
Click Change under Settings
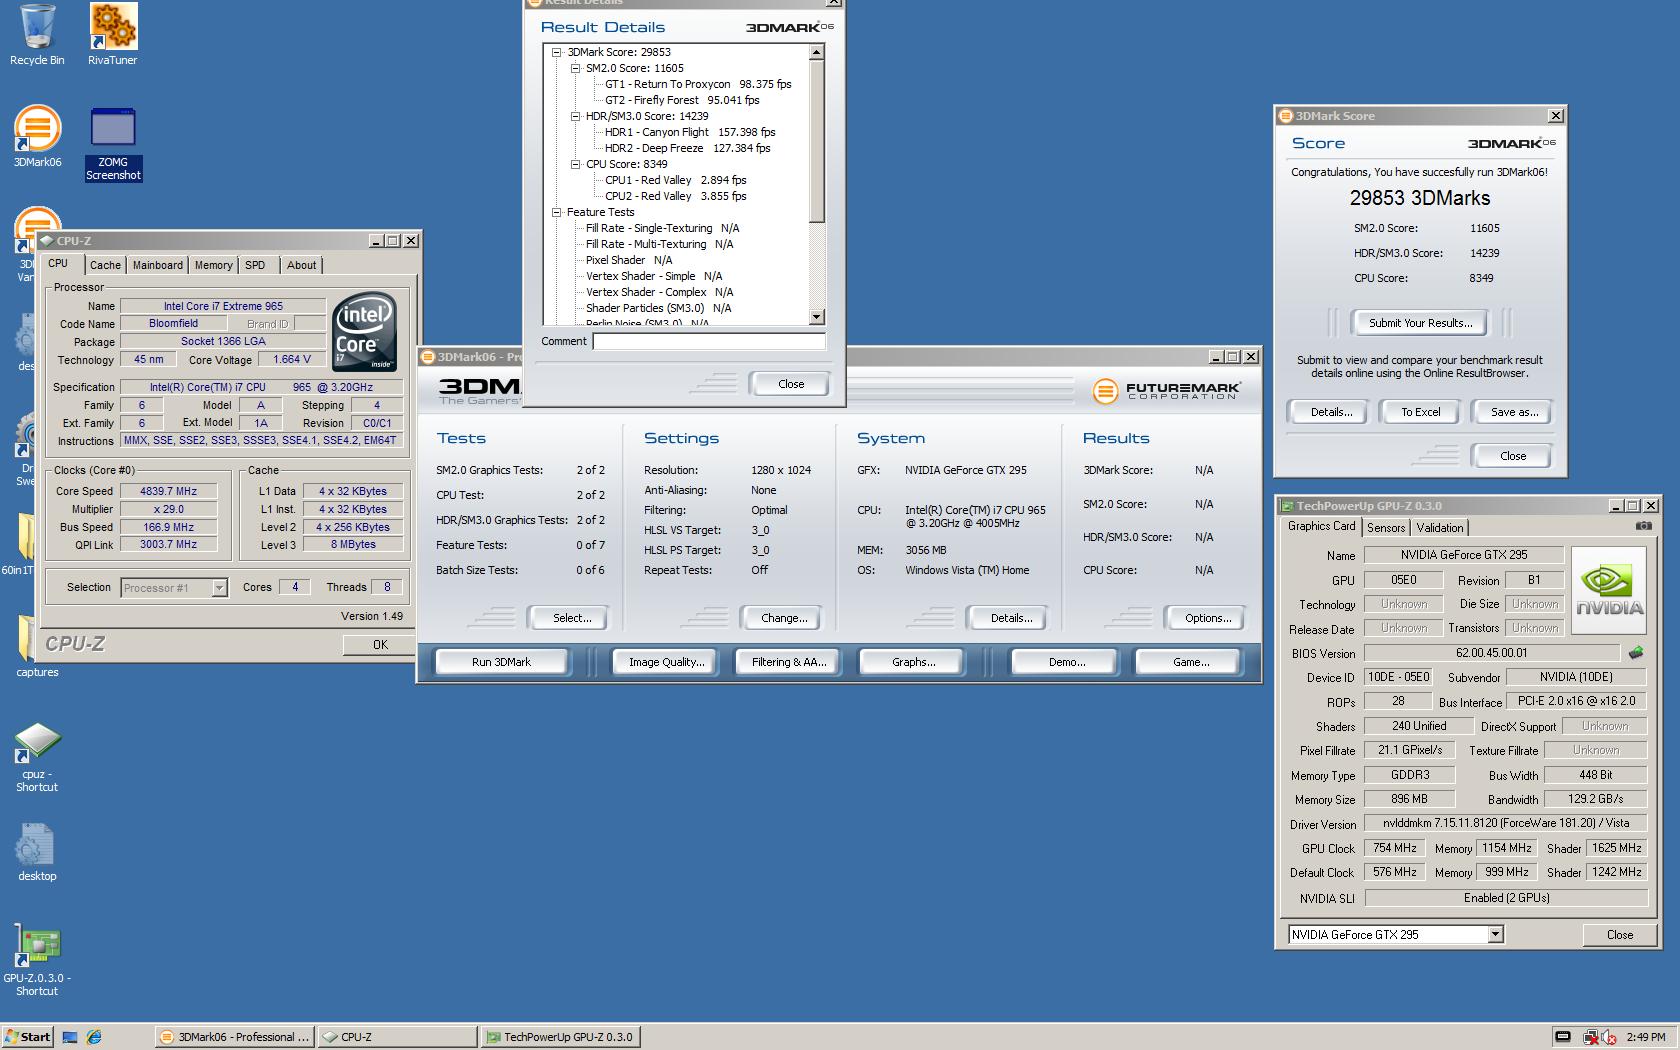click(784, 618)
